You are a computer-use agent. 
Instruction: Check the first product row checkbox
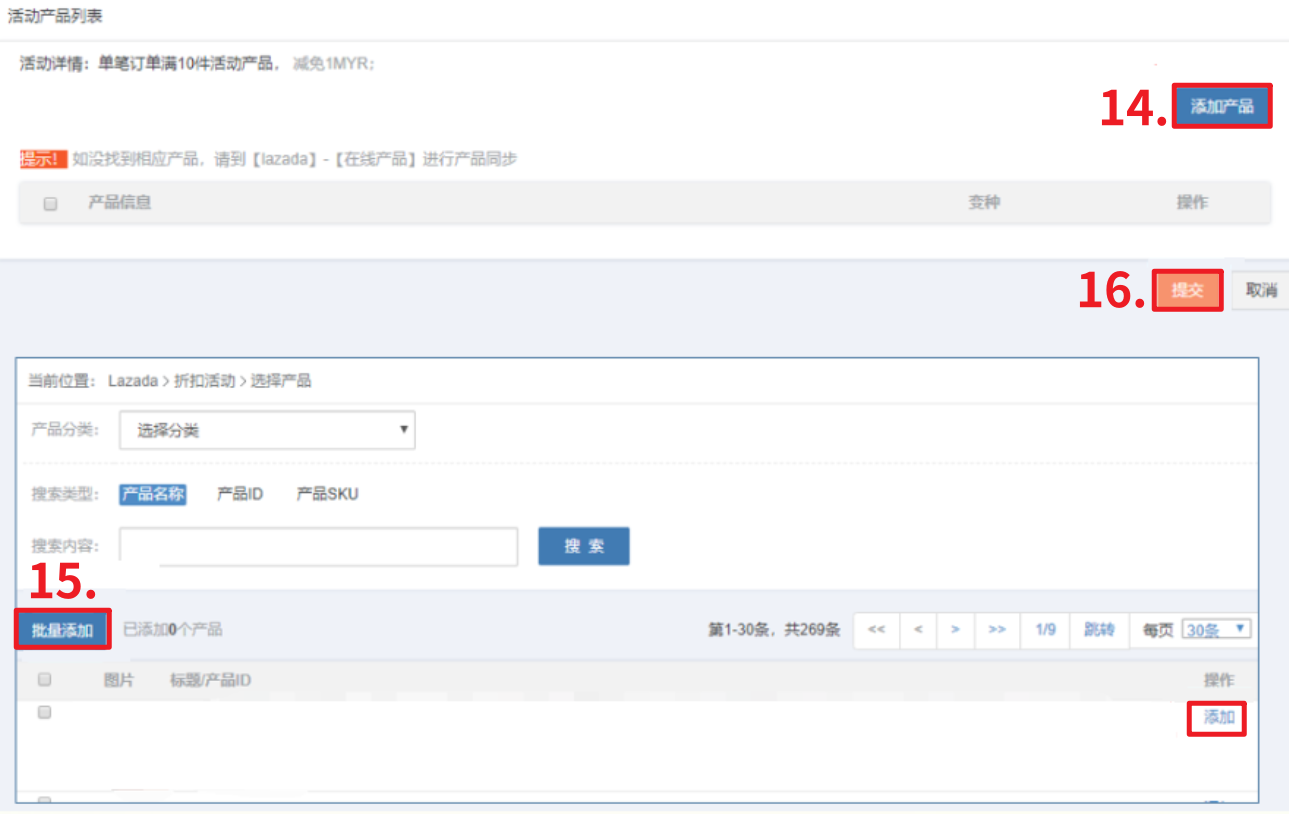click(44, 713)
